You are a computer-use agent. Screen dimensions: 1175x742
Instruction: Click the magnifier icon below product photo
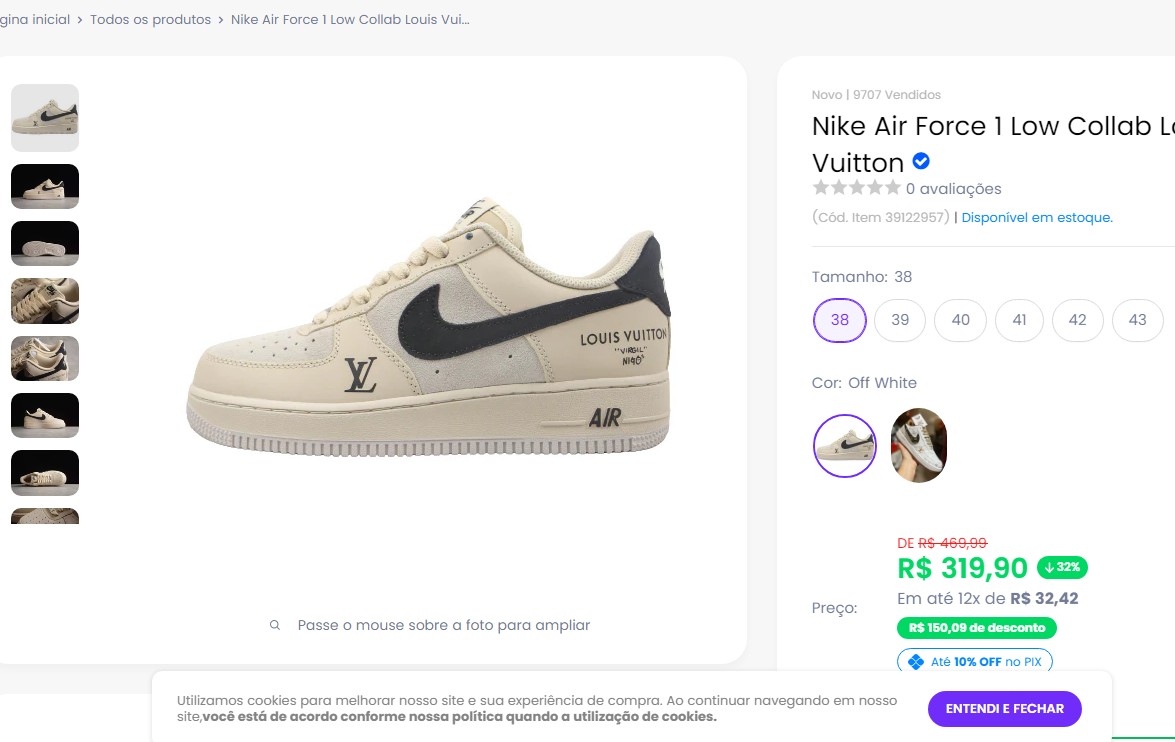(x=275, y=625)
